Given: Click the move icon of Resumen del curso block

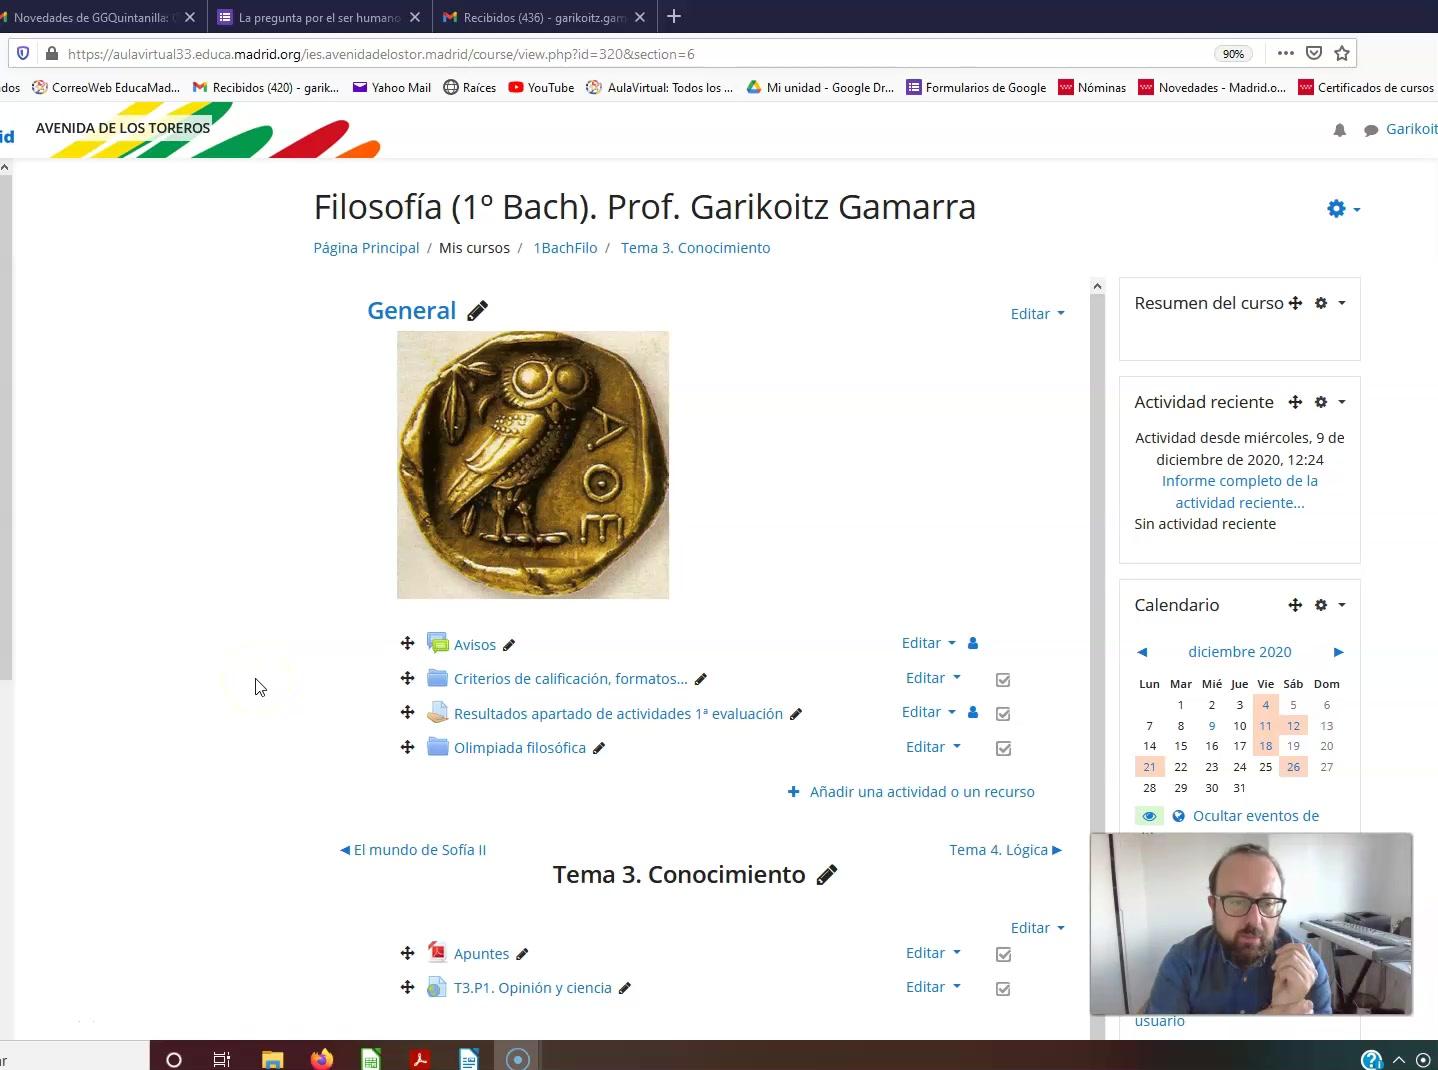Looking at the screenshot, I should (x=1295, y=303).
